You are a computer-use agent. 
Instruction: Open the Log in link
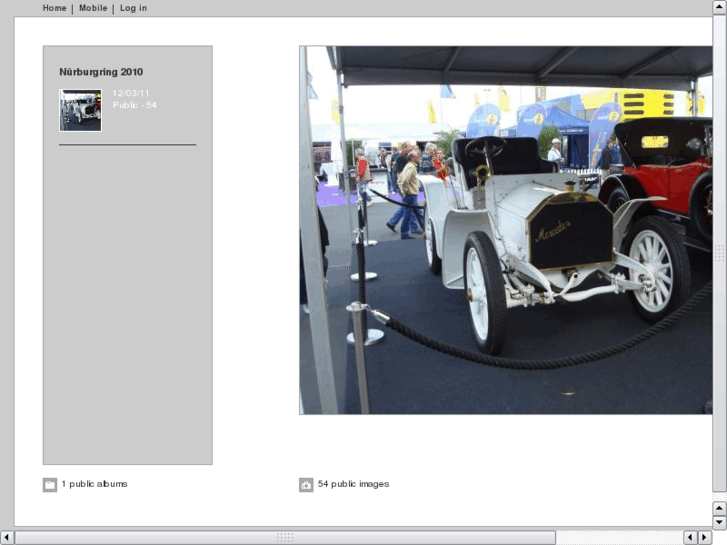133,8
